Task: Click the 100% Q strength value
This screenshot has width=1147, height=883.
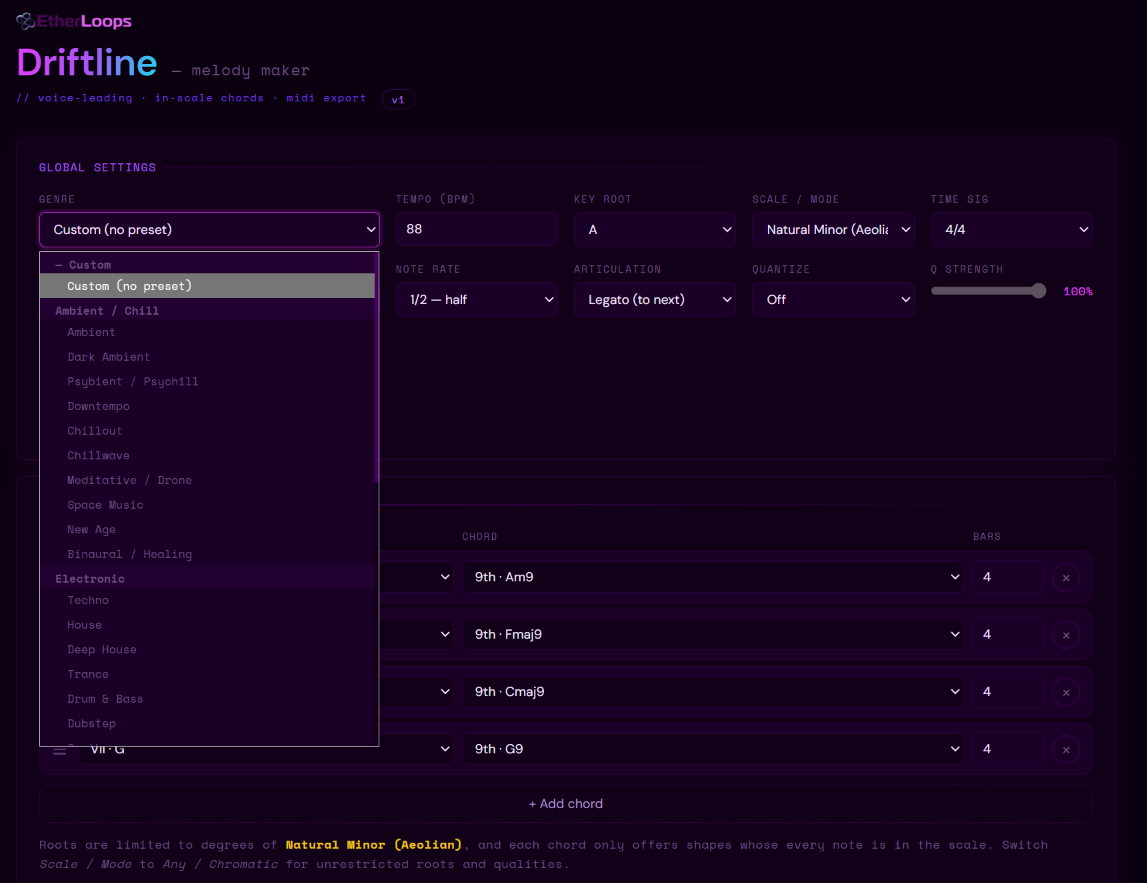Action: (x=1078, y=291)
